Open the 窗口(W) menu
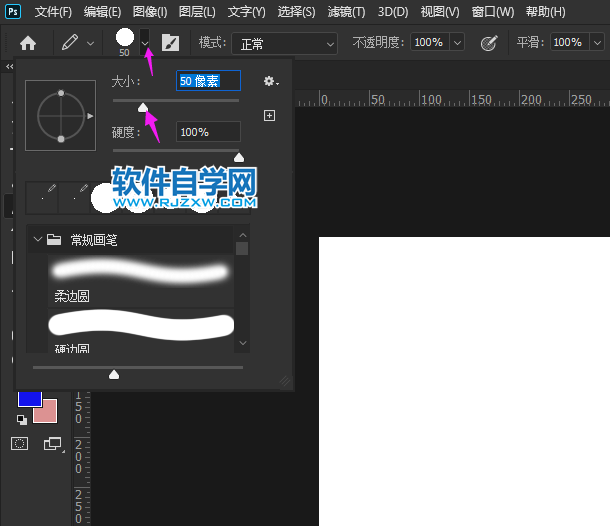The width and height of the screenshot is (610, 526). (493, 12)
